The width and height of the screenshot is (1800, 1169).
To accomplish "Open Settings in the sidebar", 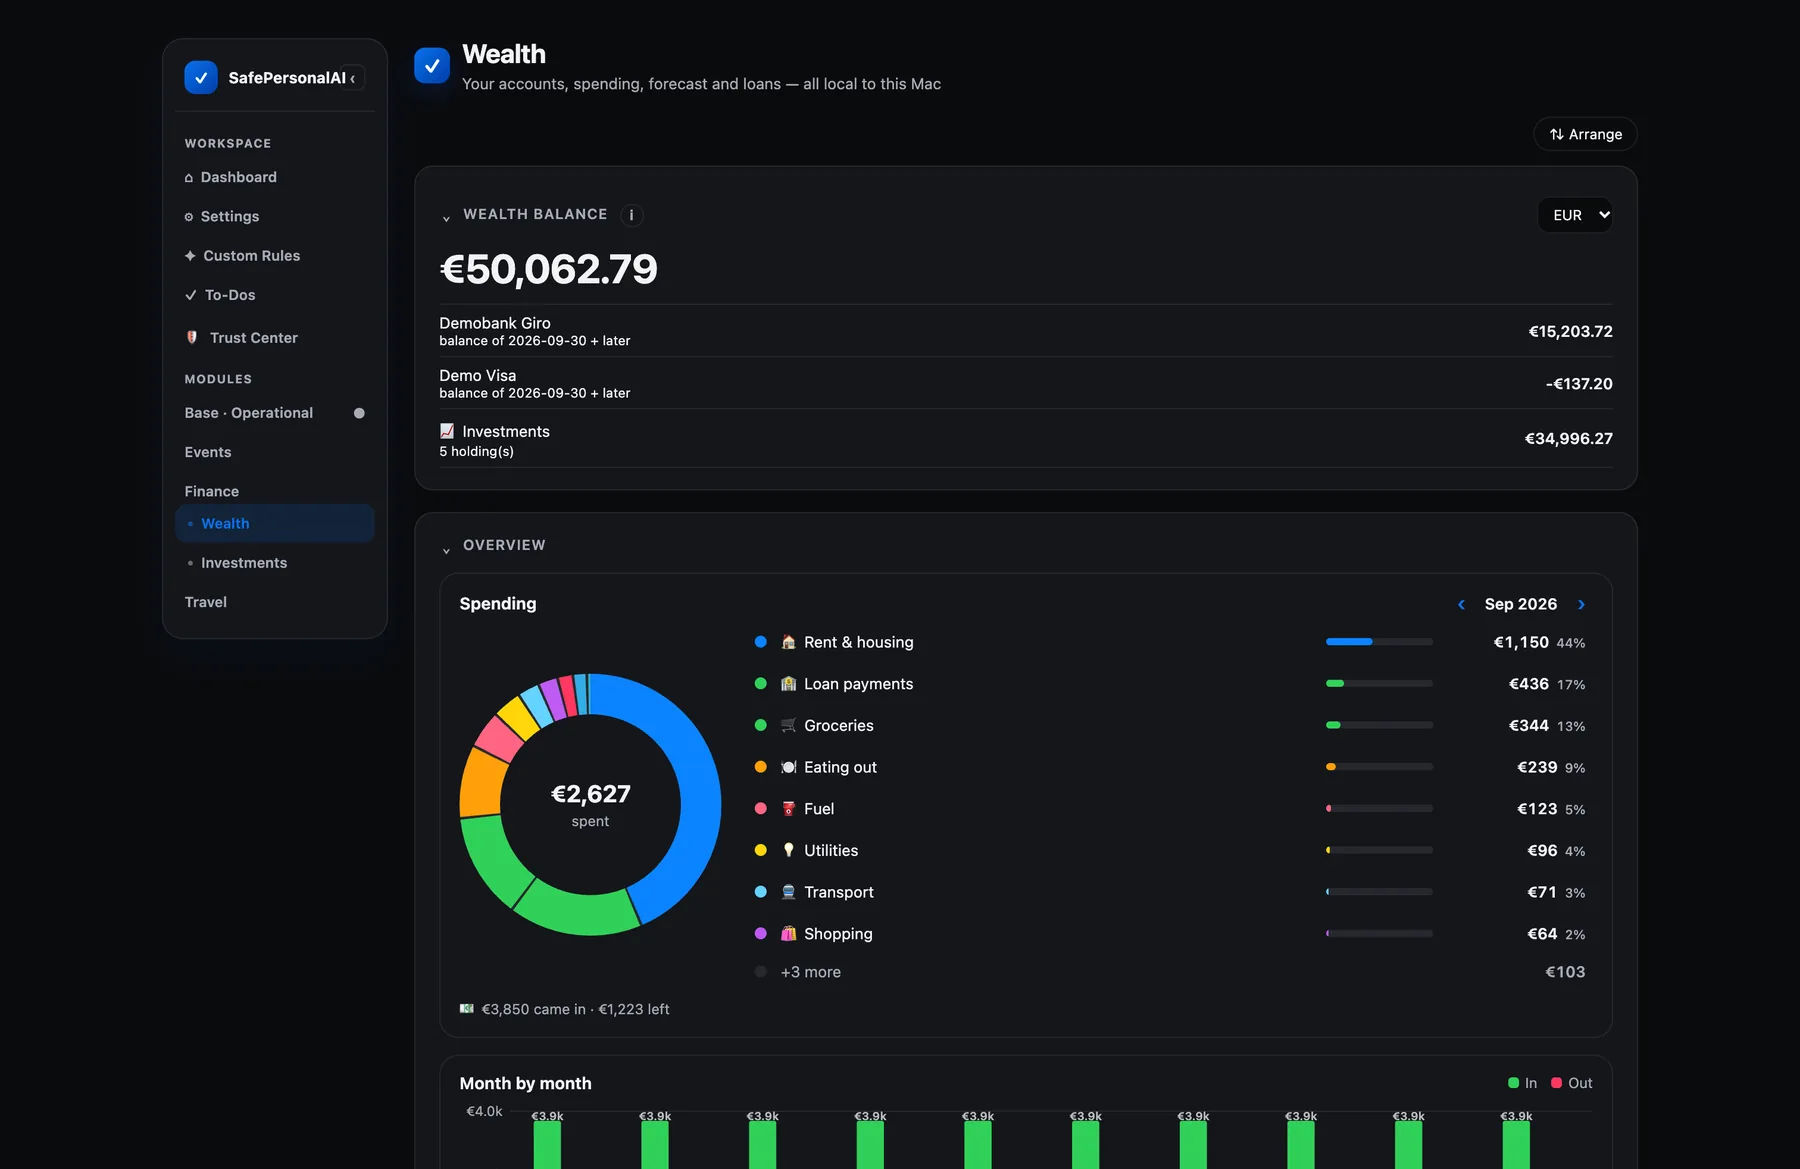I will point(274,216).
